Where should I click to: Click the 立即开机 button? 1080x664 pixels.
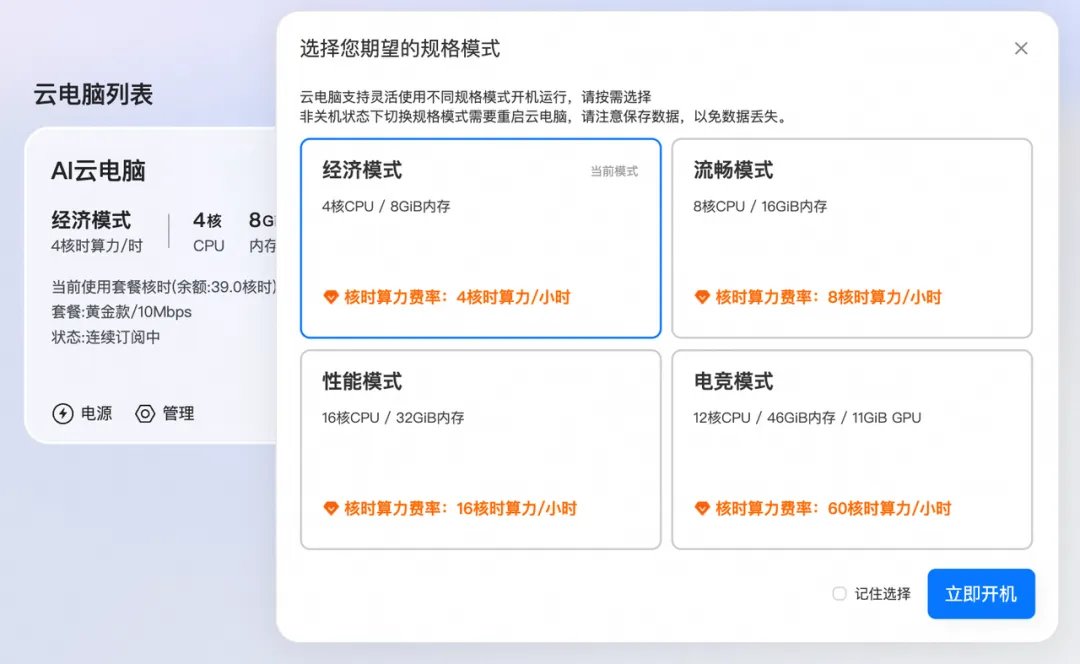pos(981,594)
